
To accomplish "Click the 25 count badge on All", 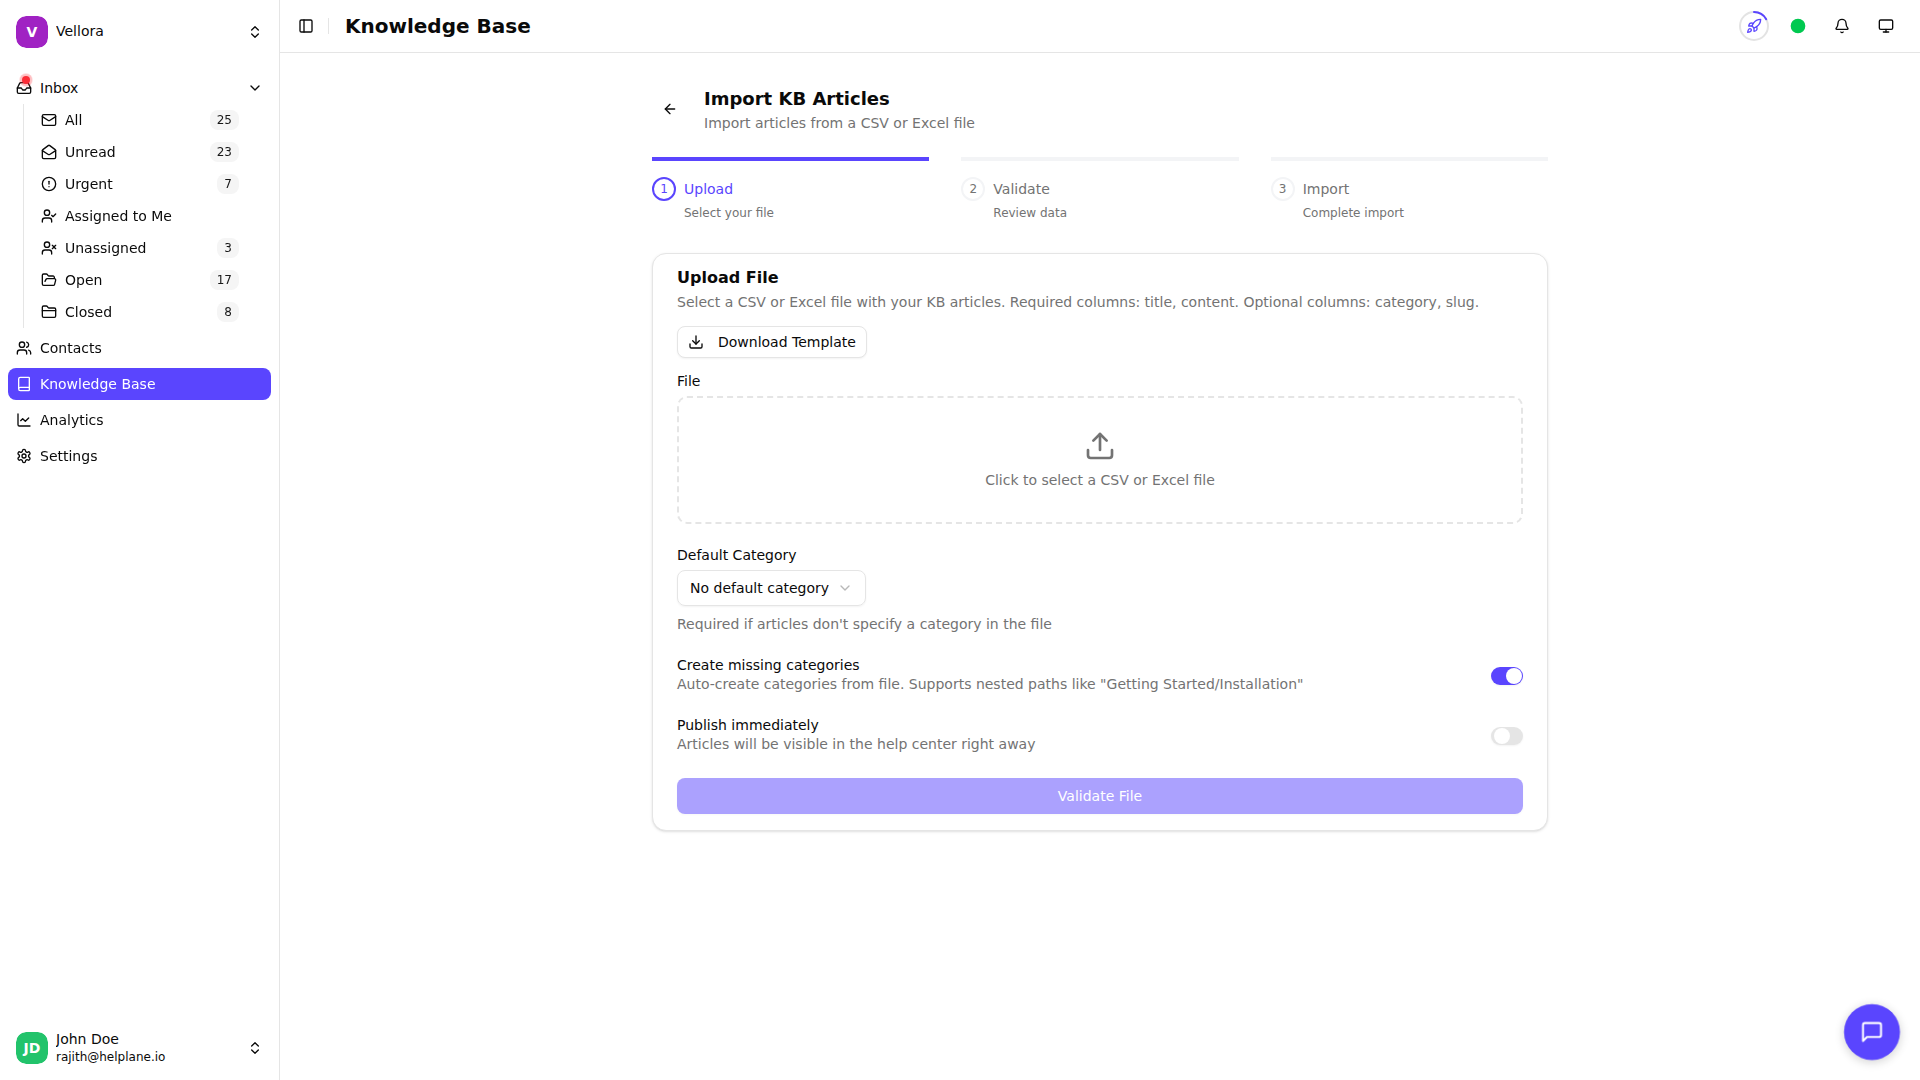I will [x=224, y=120].
